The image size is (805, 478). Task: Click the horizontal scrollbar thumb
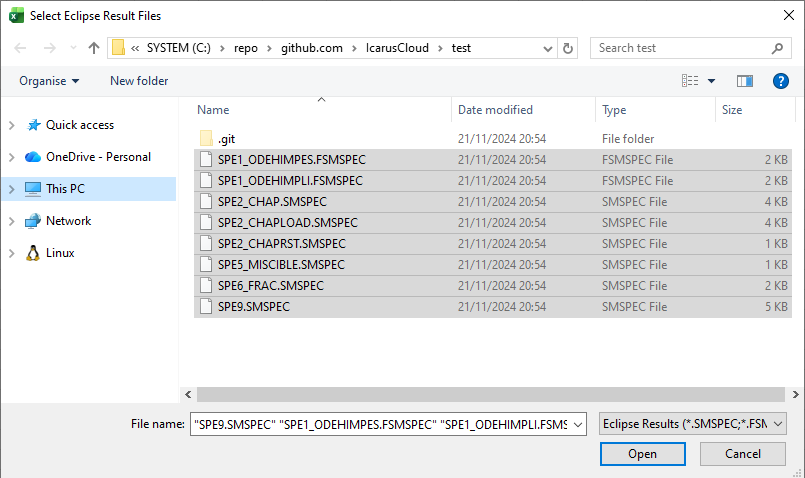pyautogui.click(x=491, y=394)
